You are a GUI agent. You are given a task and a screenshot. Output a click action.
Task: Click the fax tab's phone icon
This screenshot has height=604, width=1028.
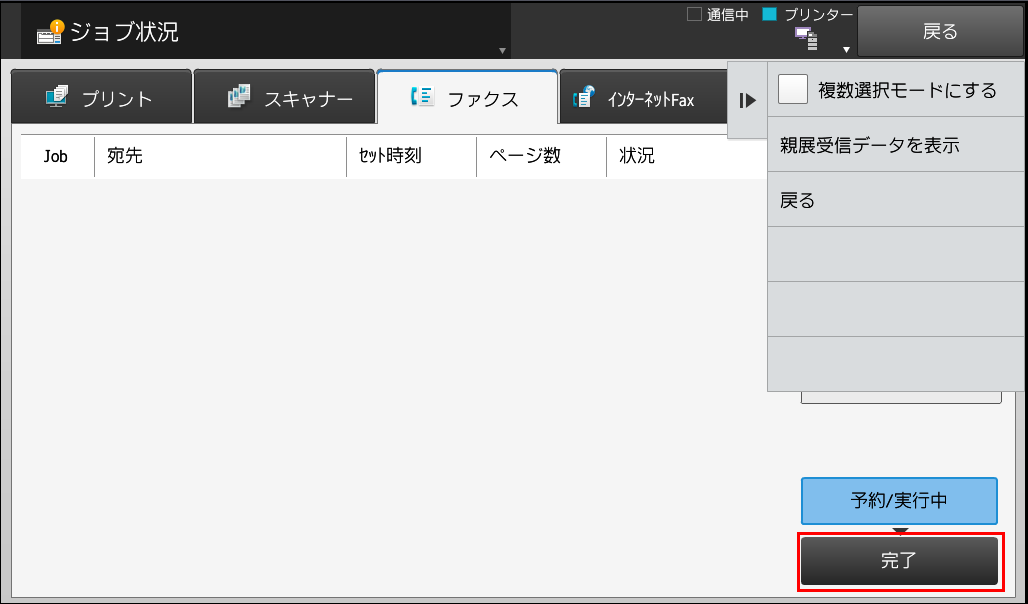[x=422, y=96]
